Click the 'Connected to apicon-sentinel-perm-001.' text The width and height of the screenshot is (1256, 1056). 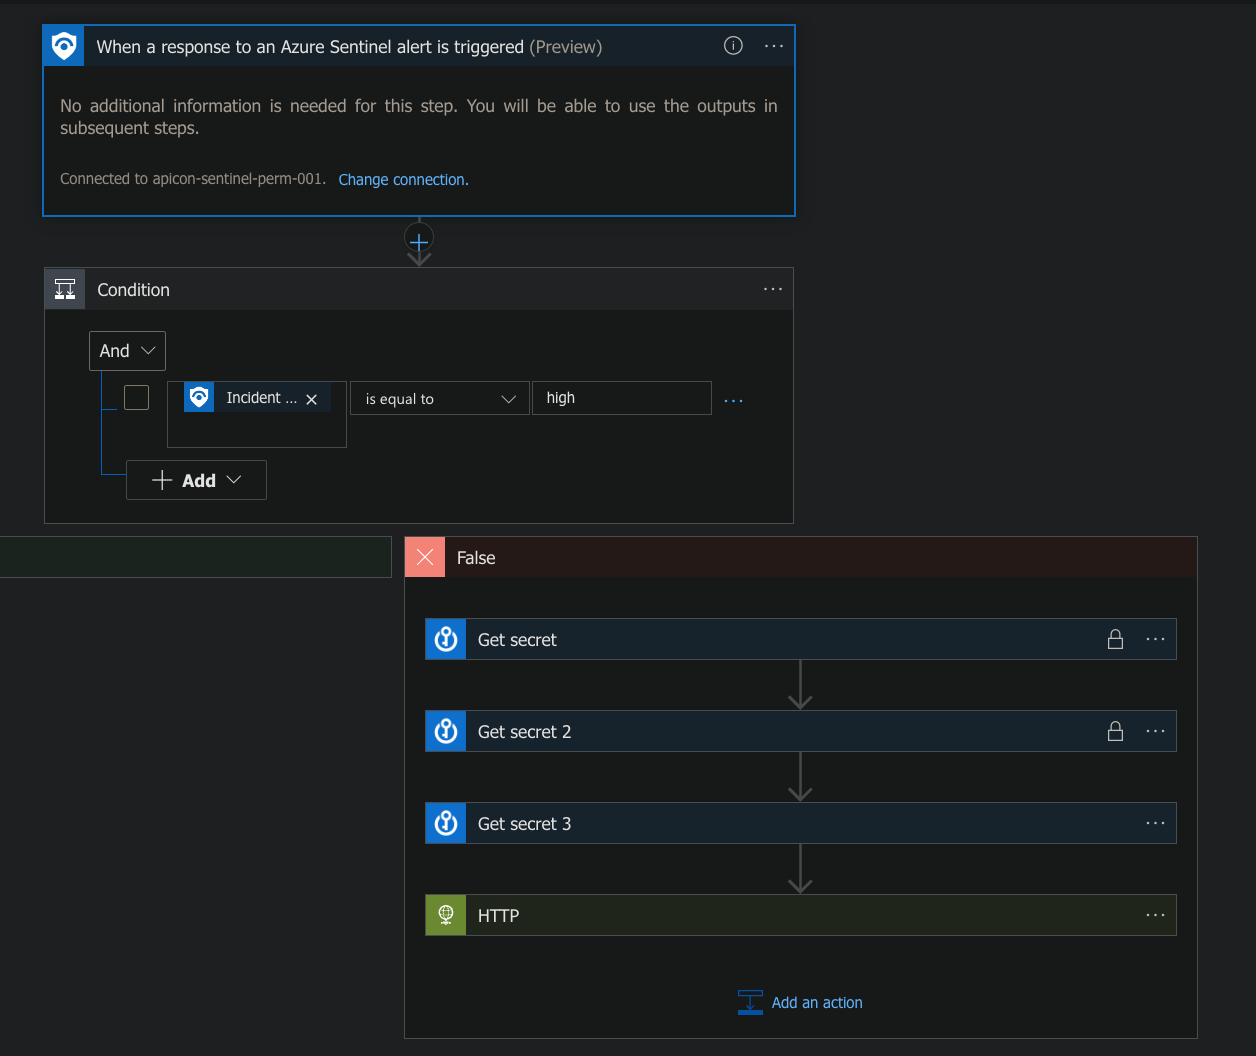(x=193, y=179)
